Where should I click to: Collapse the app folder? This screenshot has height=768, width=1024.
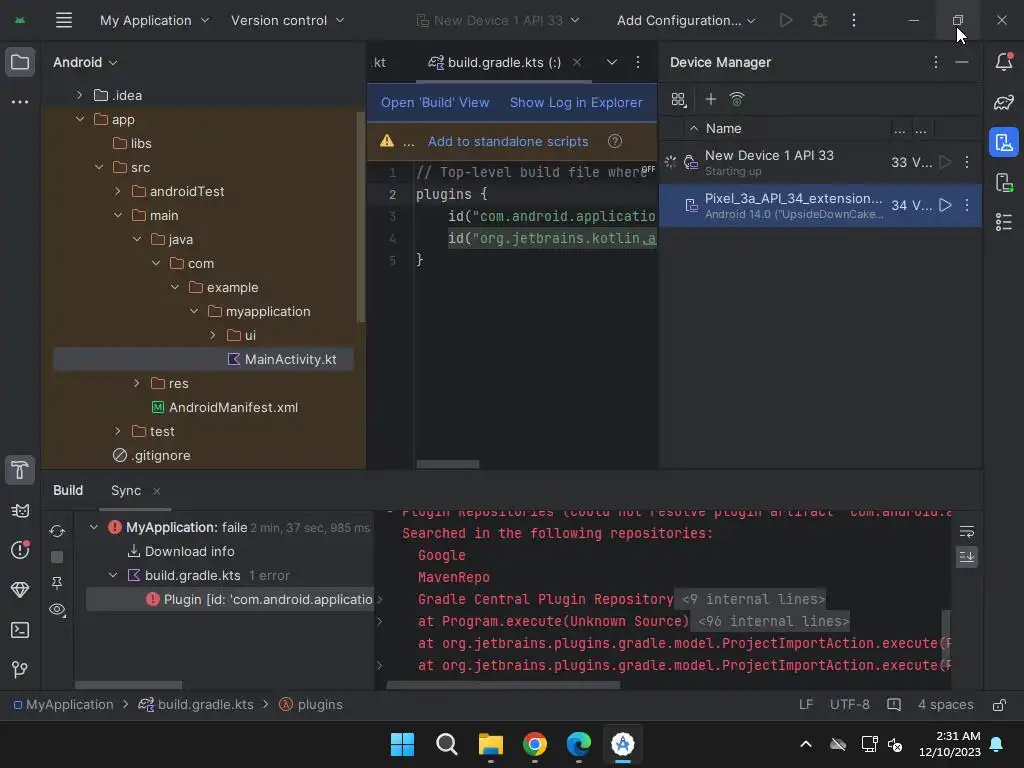pos(80,119)
